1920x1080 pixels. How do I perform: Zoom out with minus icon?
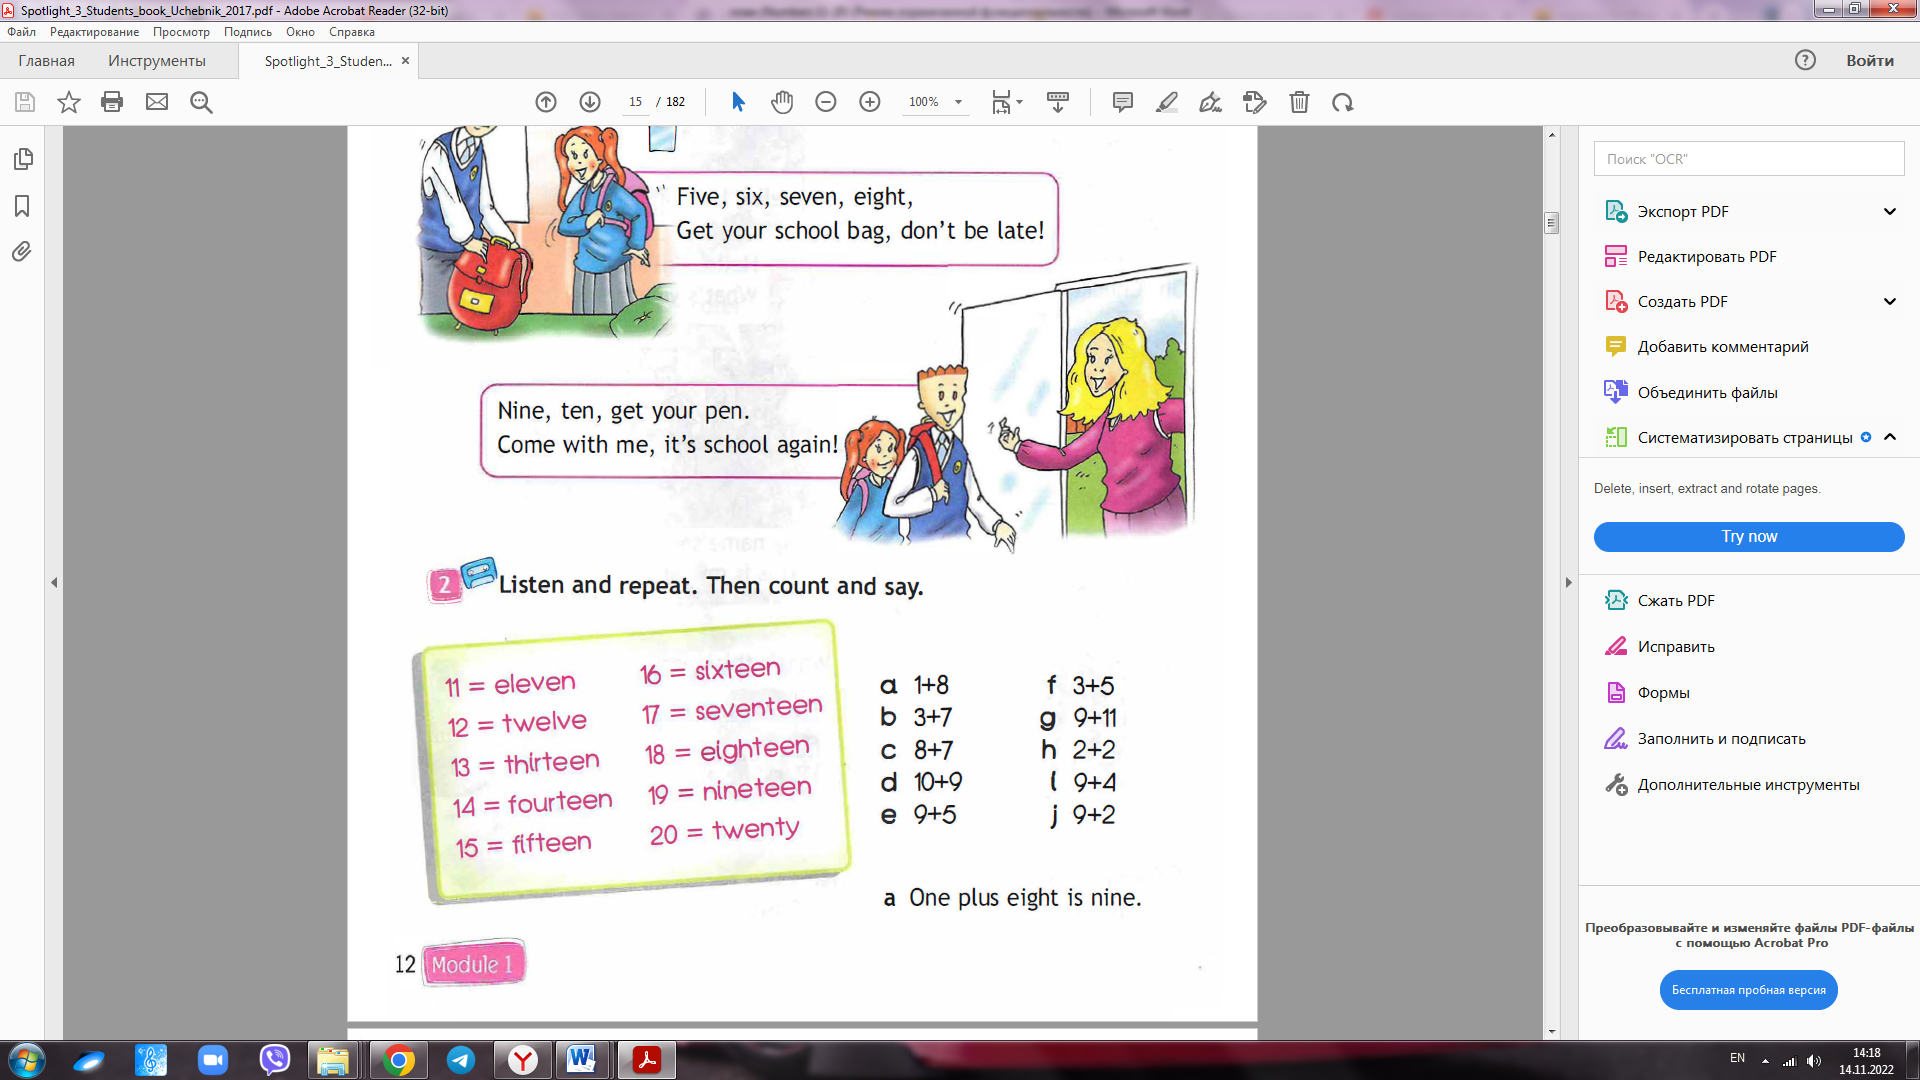(x=826, y=102)
